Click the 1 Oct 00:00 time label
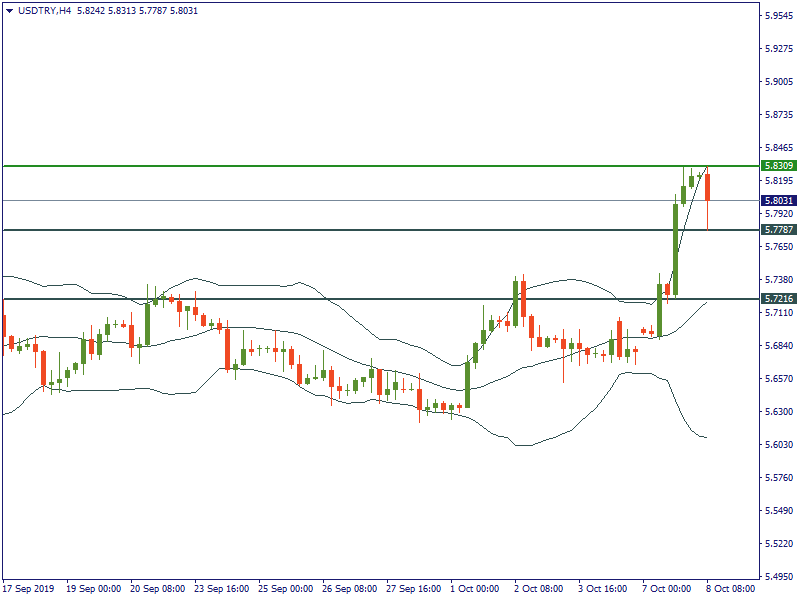Screen dimensions: 800x600 point(475,589)
